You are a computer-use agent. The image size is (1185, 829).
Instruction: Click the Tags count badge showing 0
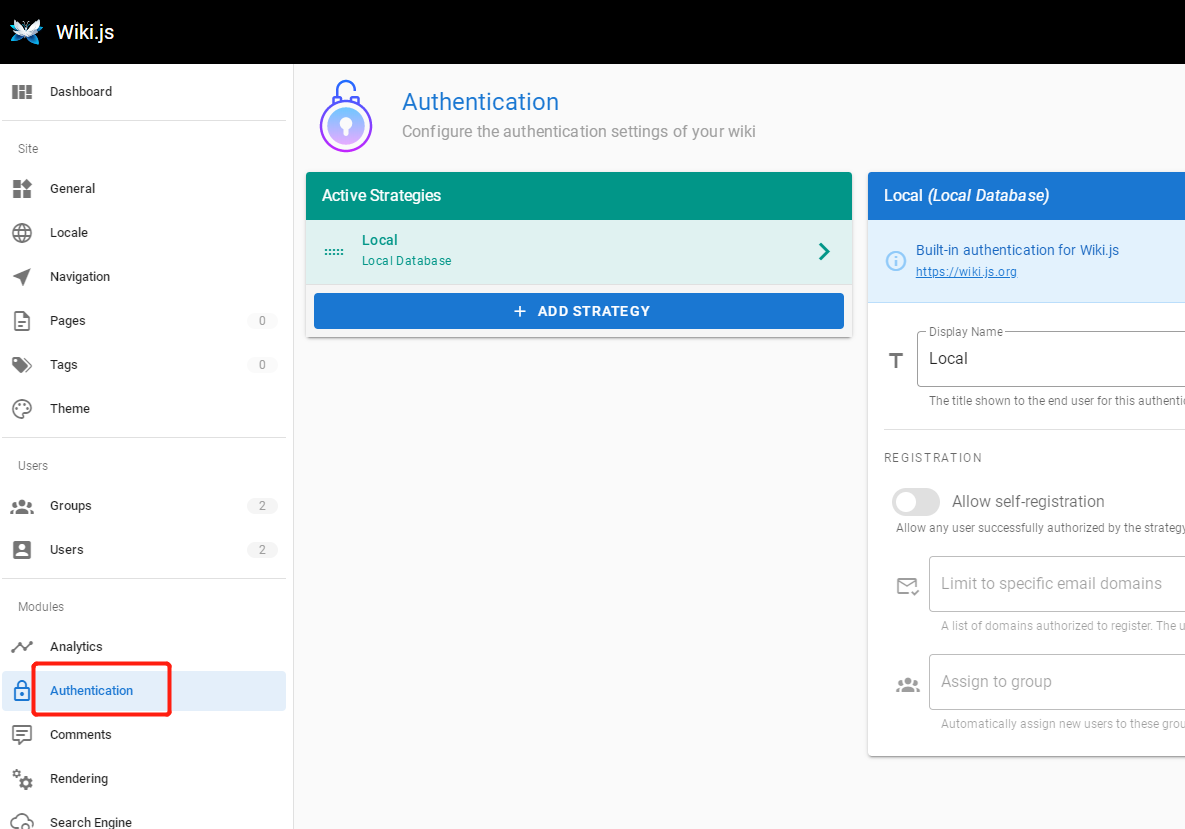coord(262,364)
